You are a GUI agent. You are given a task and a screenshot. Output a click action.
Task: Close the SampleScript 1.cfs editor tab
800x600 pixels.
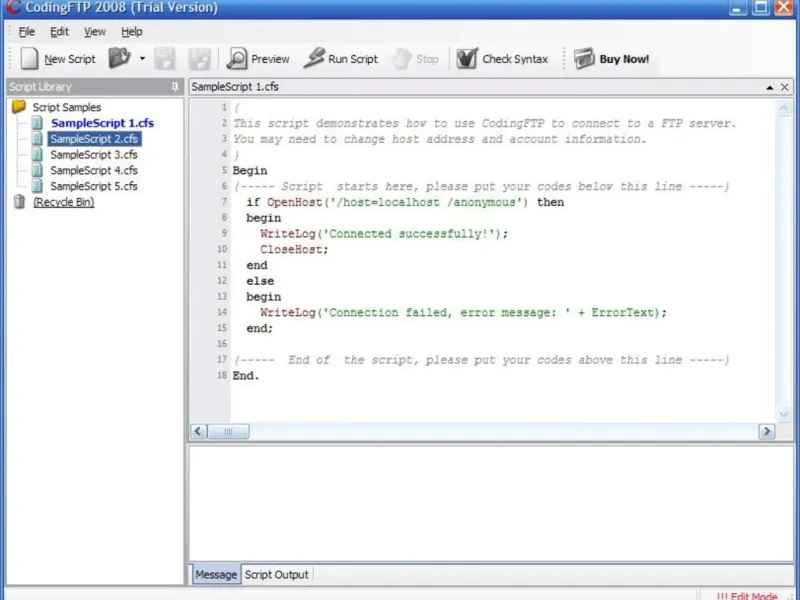785,87
